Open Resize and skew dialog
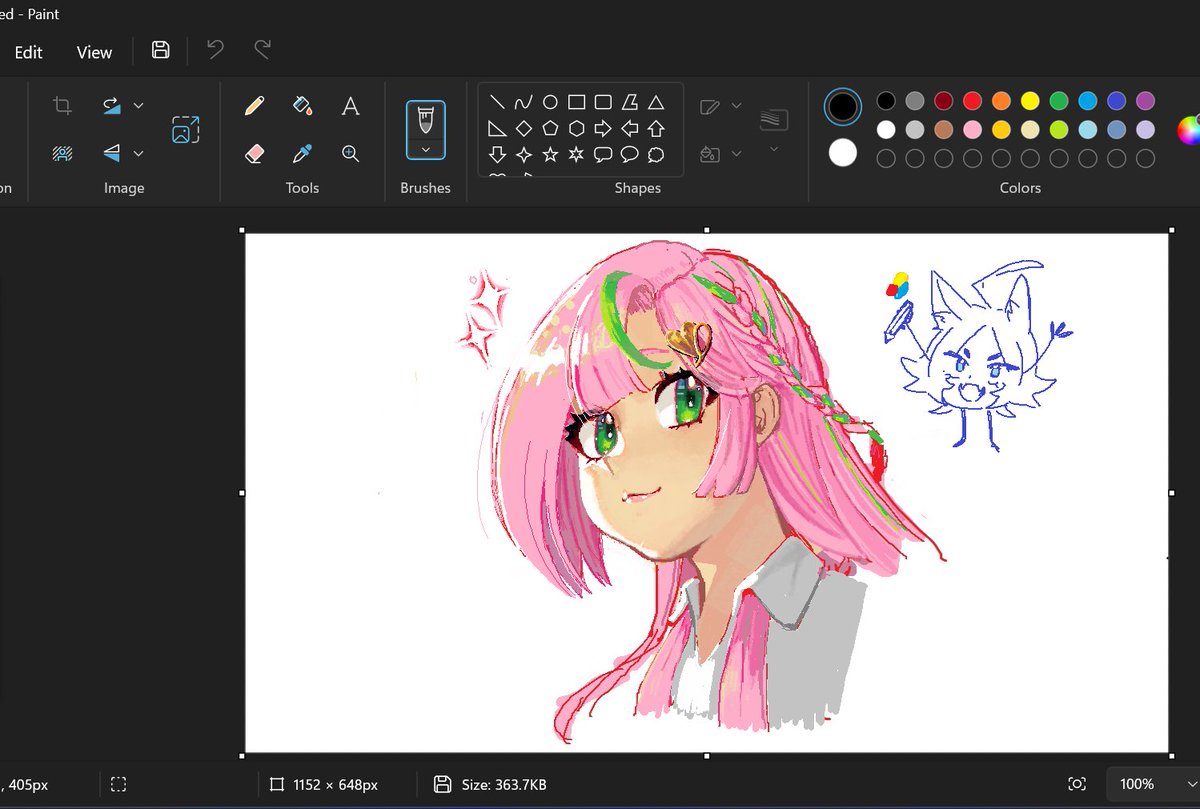 185,130
